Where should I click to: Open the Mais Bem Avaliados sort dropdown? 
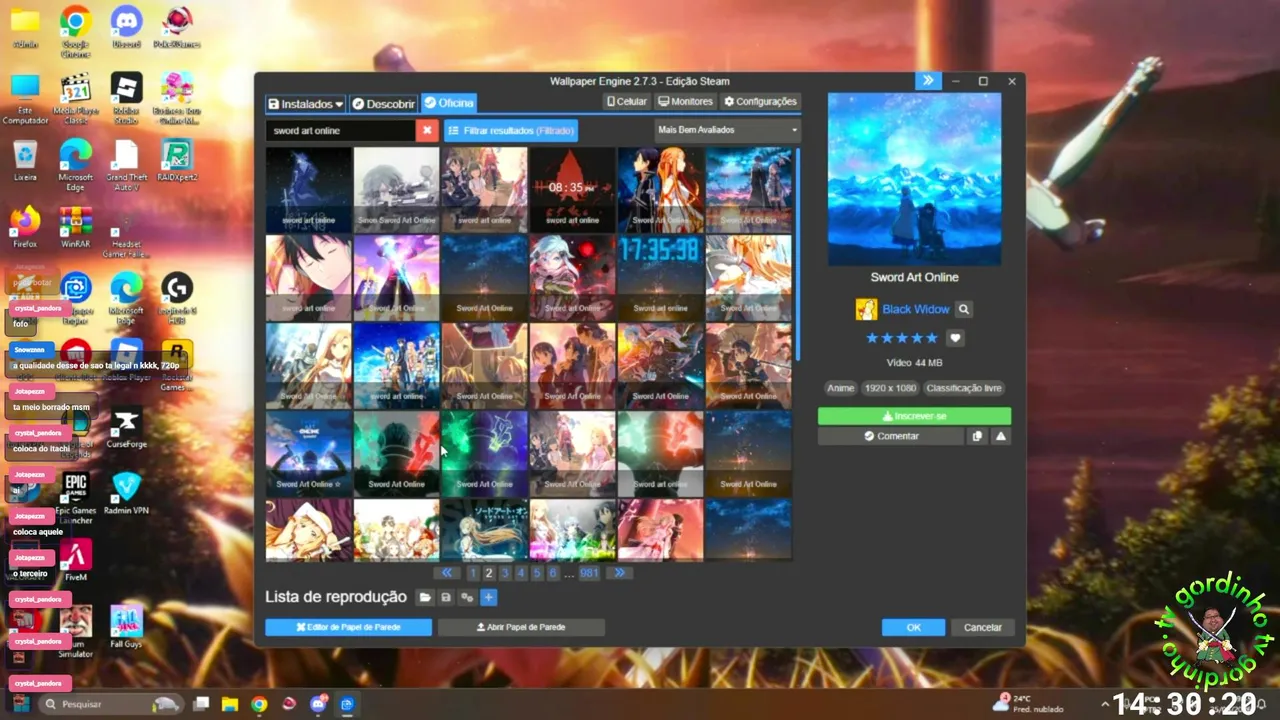point(727,130)
